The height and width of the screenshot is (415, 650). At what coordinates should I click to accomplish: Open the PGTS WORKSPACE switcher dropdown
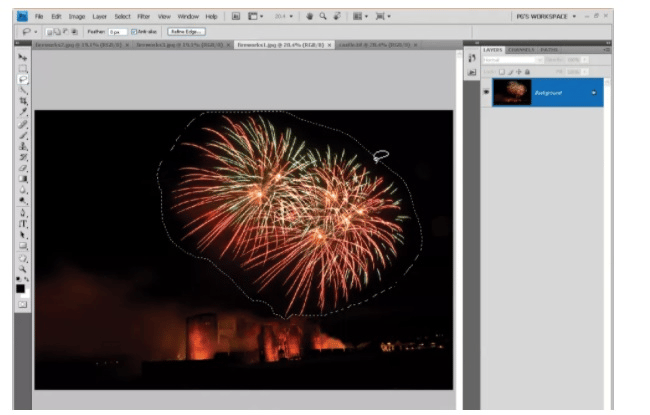tap(546, 16)
